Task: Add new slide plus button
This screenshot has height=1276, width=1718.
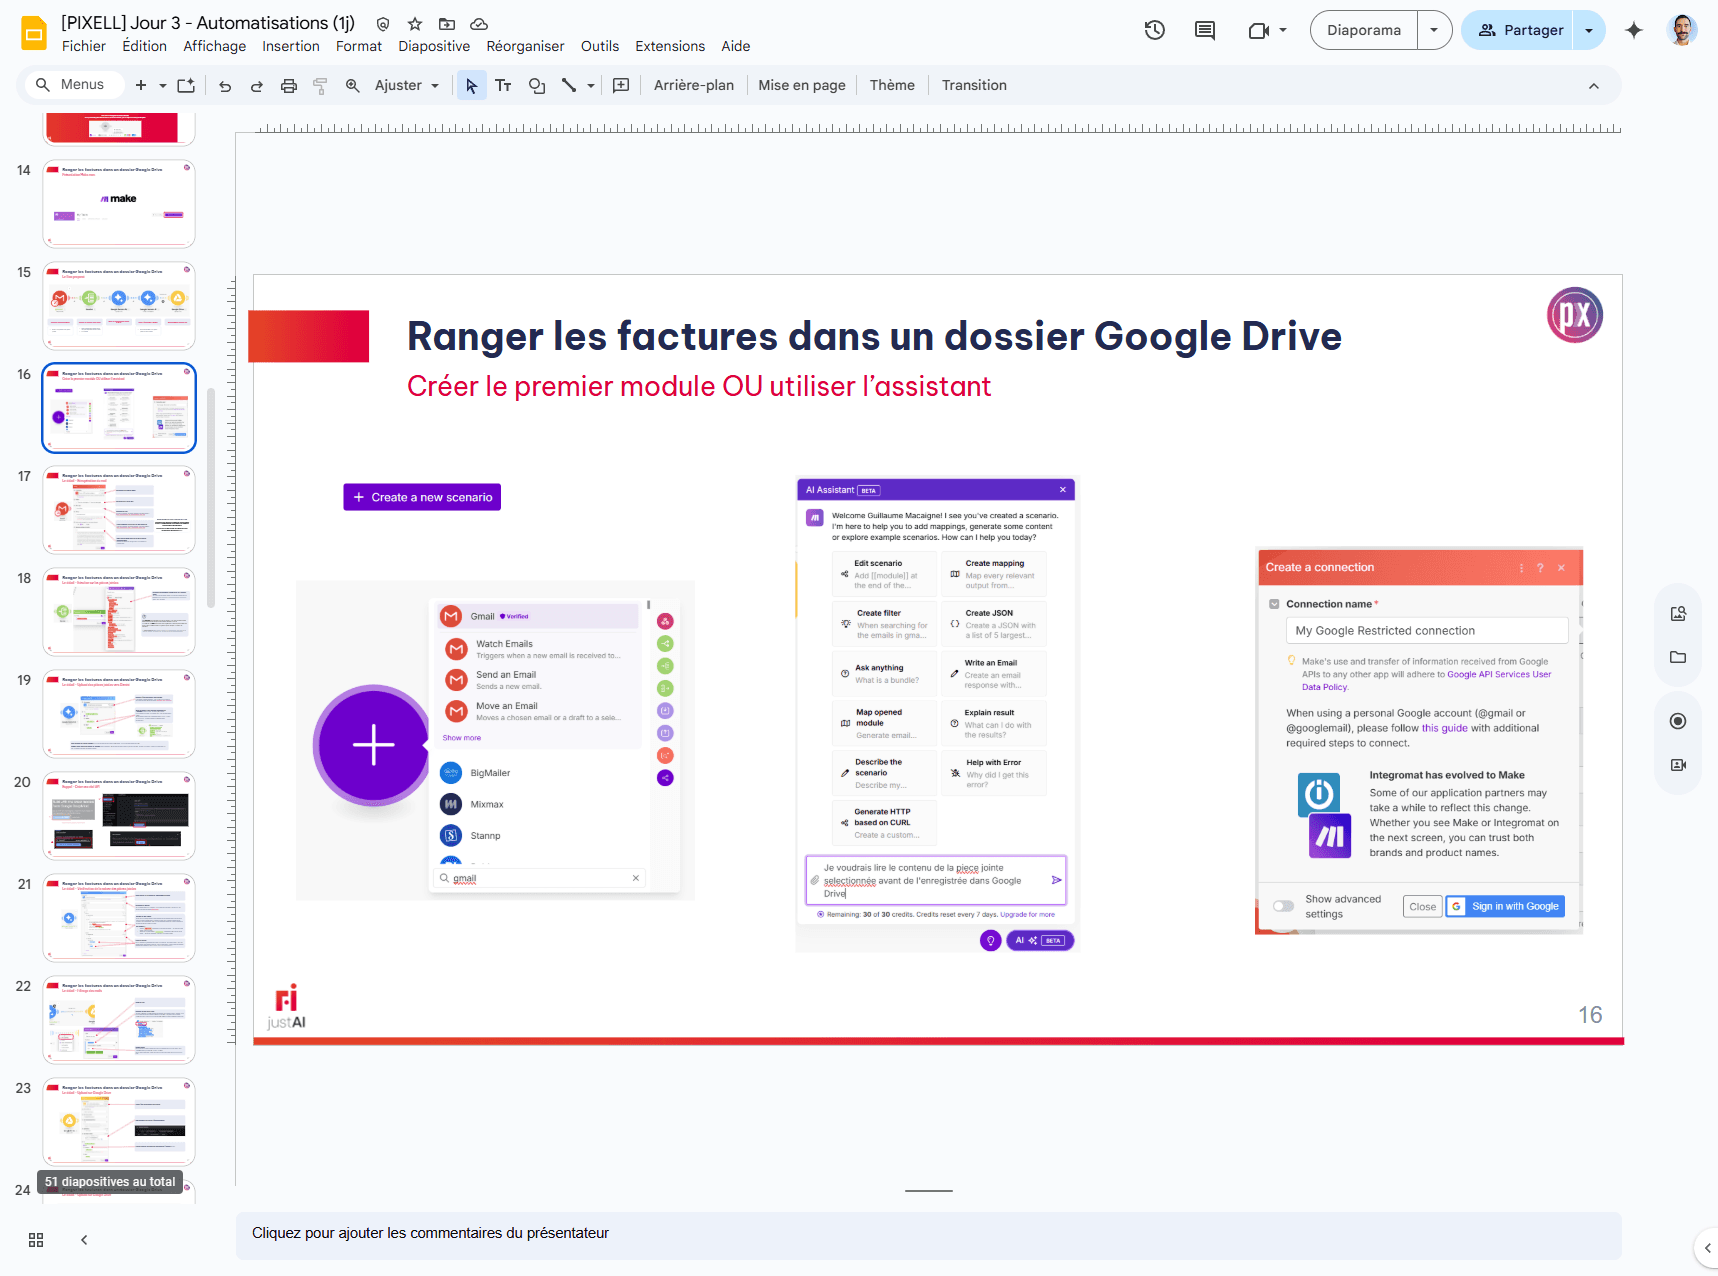Action: (141, 85)
